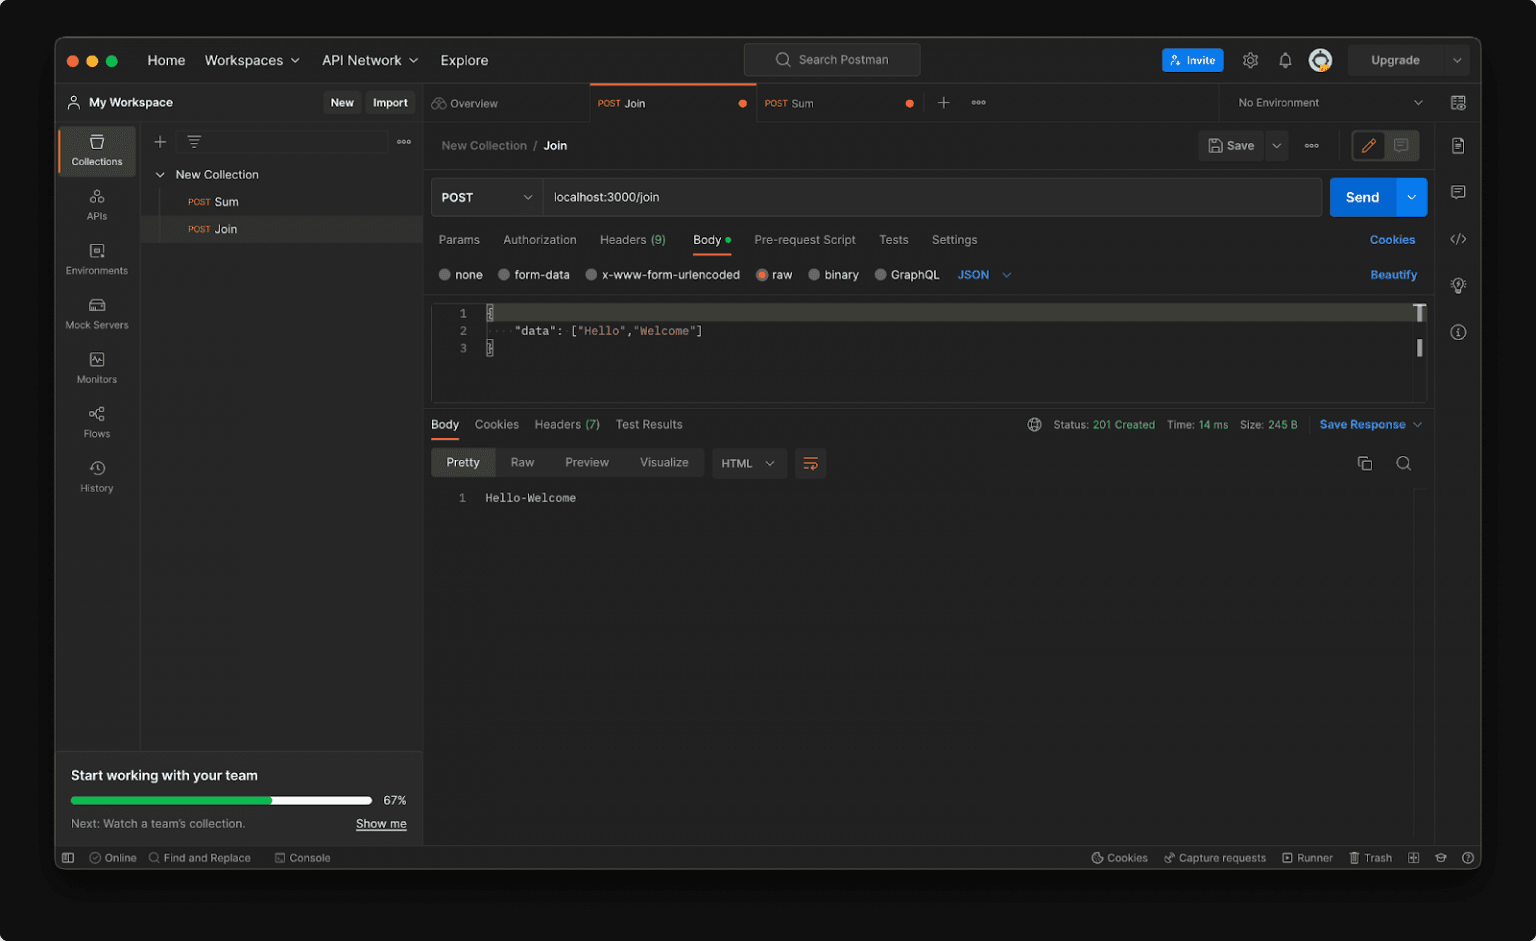Click the team onboarding progress bar

pos(220,800)
